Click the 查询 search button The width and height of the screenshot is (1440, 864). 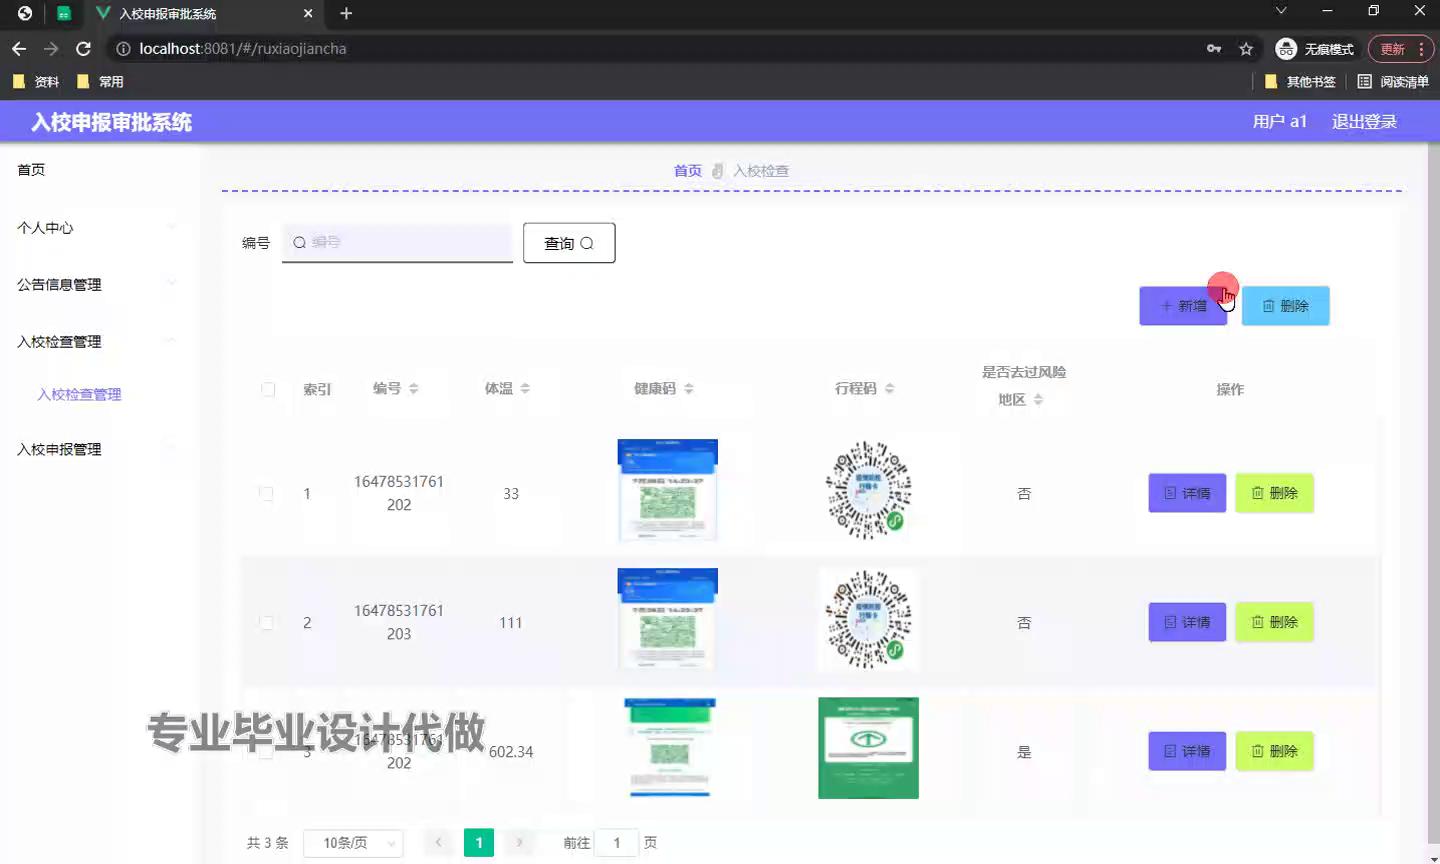[x=568, y=243]
